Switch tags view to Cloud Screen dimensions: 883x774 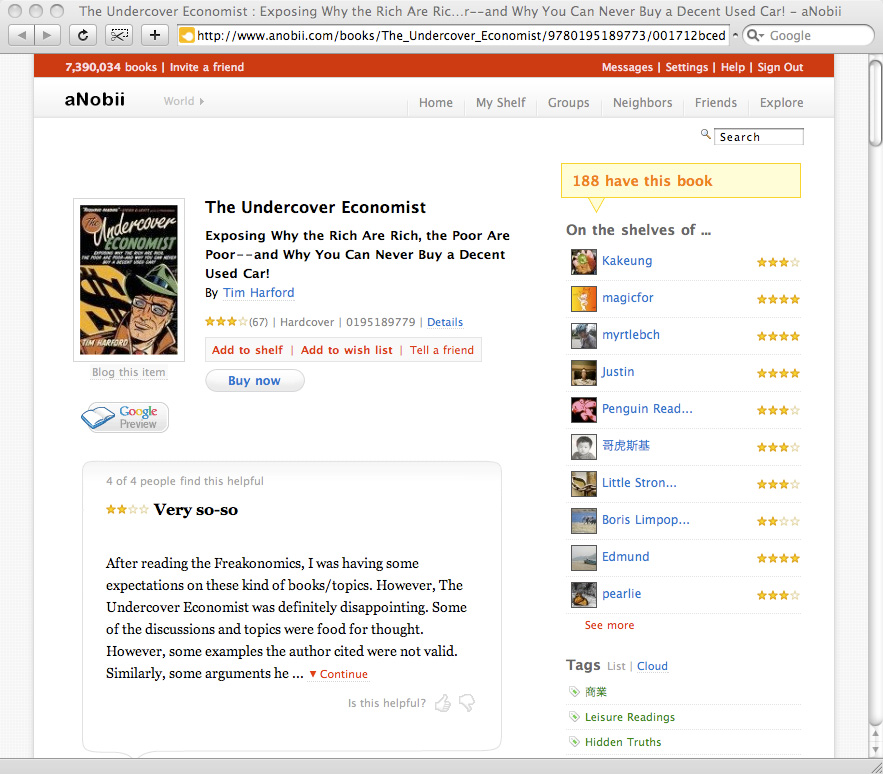[652, 666]
